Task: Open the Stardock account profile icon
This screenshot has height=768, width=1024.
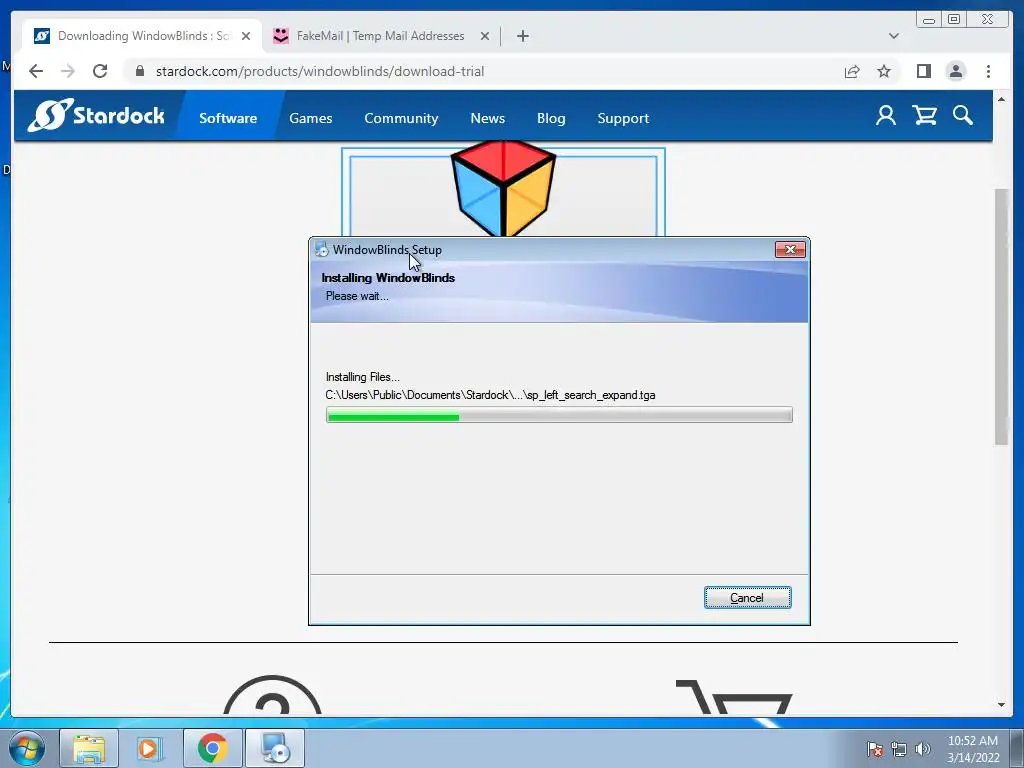Action: [886, 116]
